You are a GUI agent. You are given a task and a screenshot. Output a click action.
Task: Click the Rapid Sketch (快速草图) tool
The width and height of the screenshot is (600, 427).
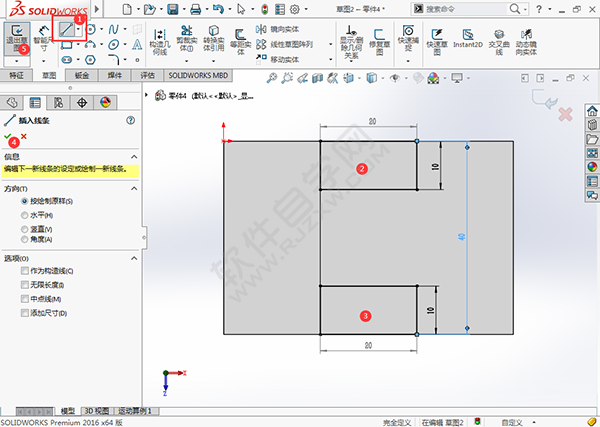point(437,42)
